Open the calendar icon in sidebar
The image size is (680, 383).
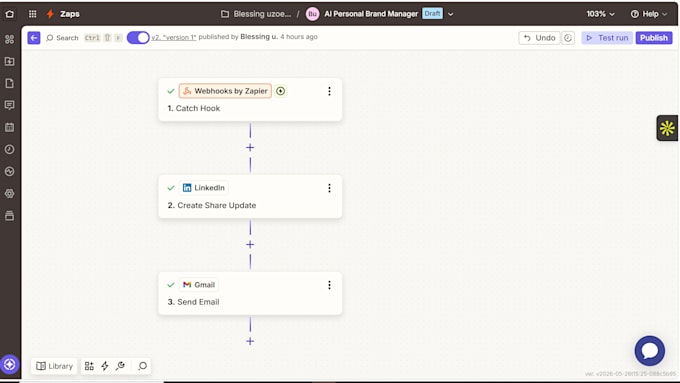10,127
